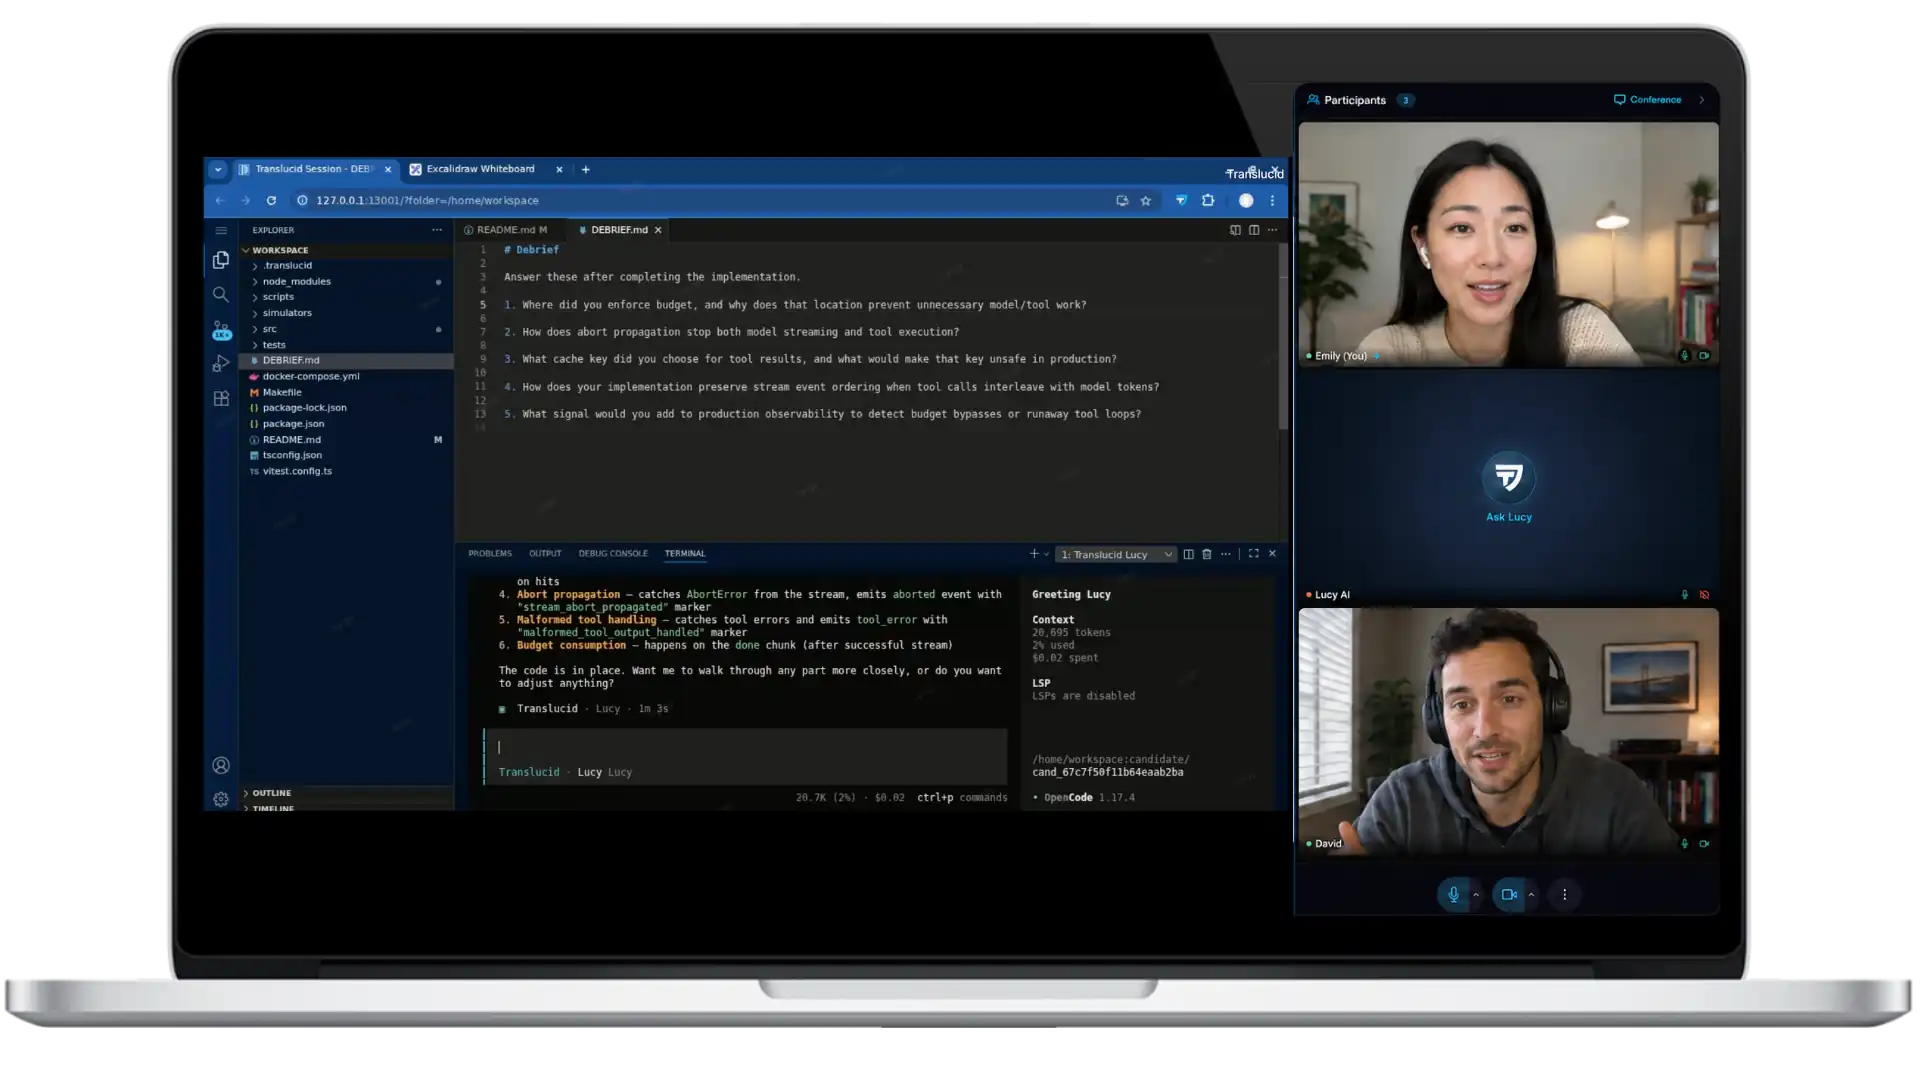The image size is (1920, 1080).
Task: Open the browser extensions puzzle icon
Action: click(x=1208, y=200)
